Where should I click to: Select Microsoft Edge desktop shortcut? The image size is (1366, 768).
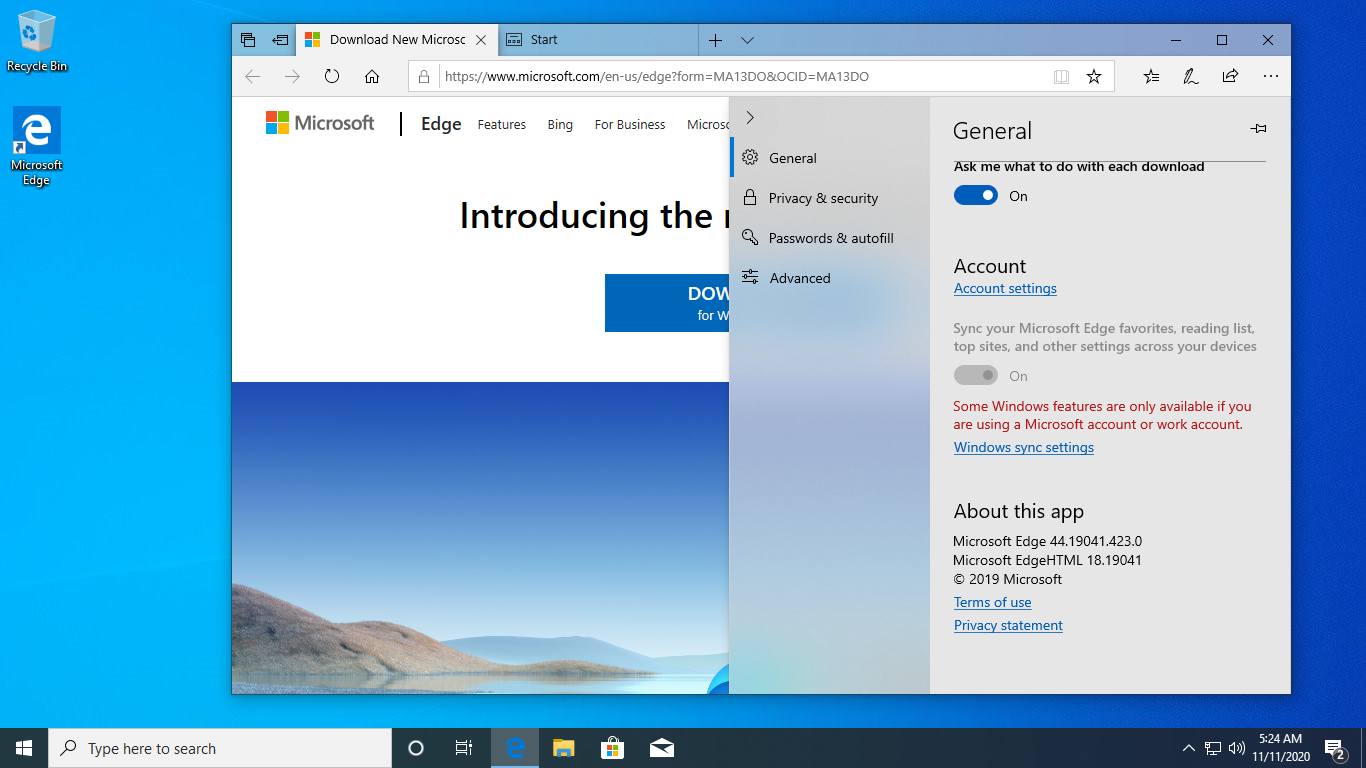point(37,147)
